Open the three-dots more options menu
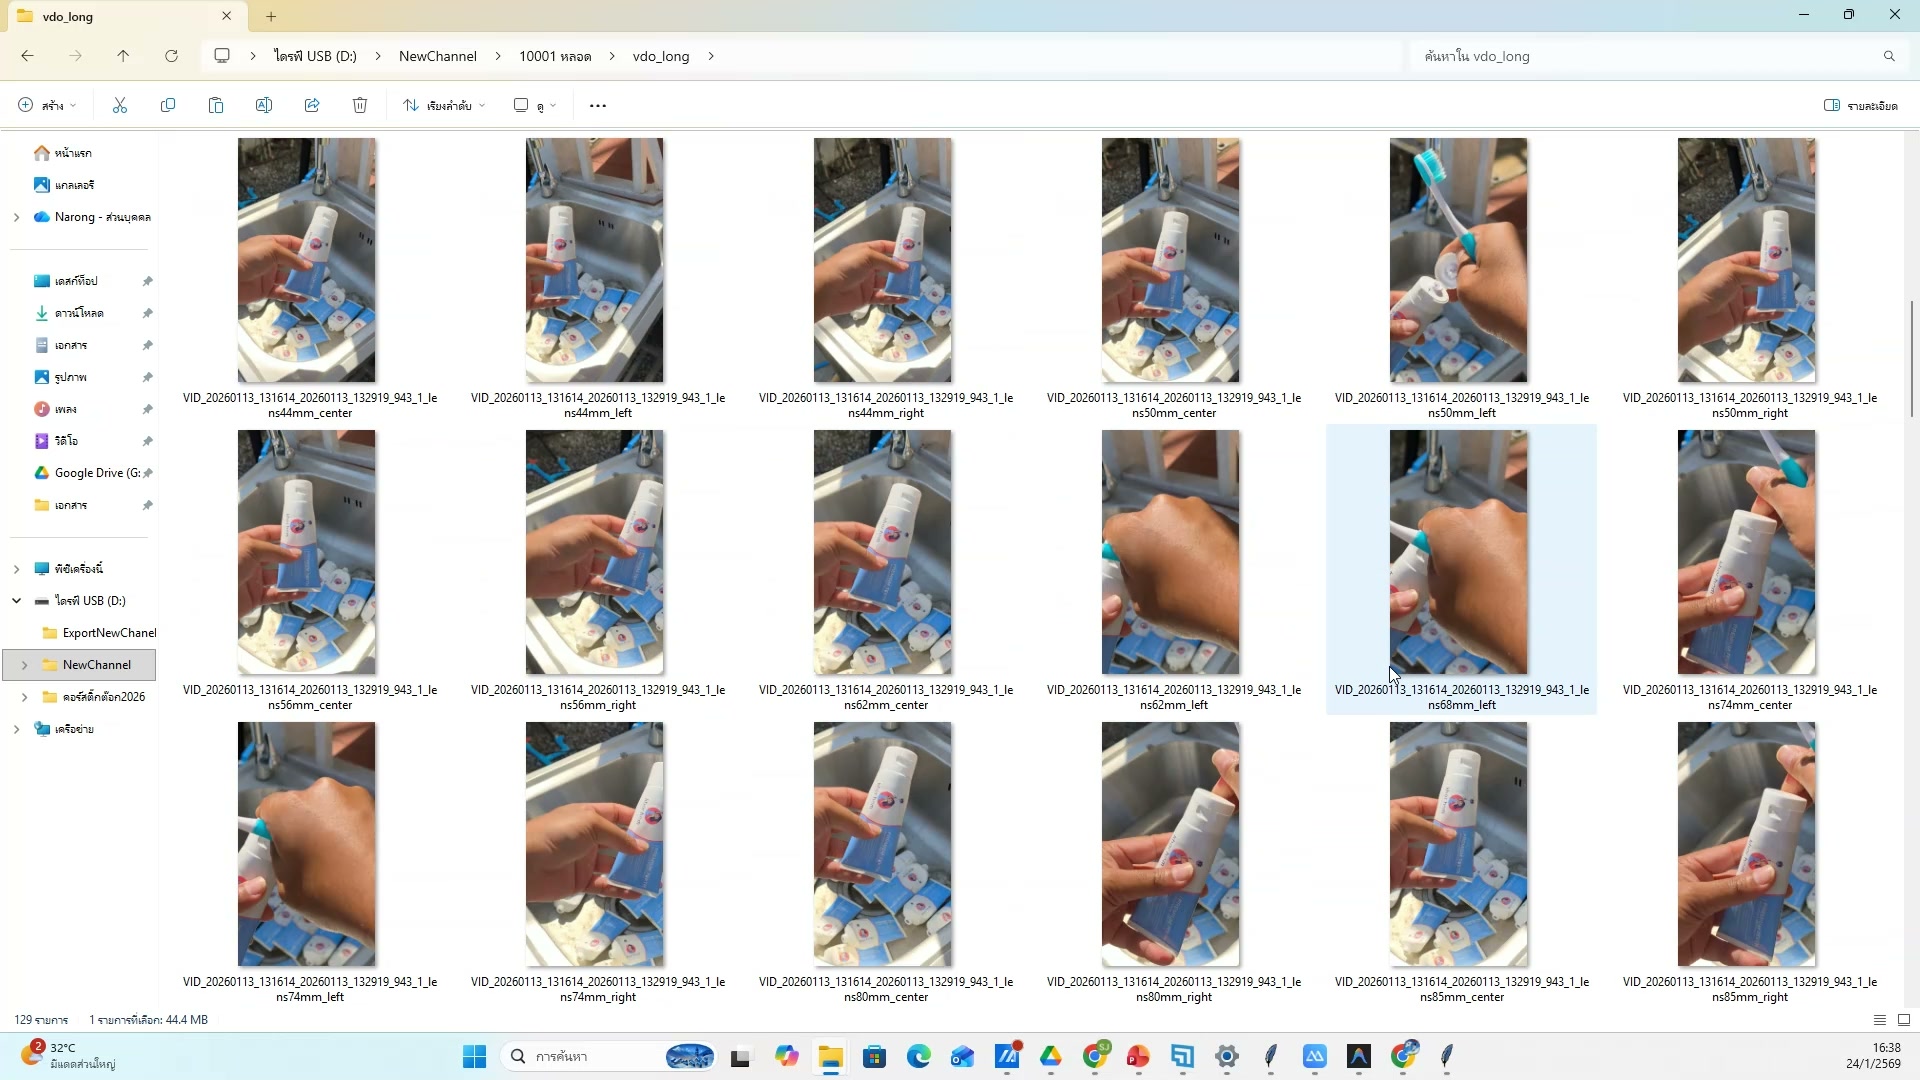This screenshot has width=1920, height=1080. (598, 105)
